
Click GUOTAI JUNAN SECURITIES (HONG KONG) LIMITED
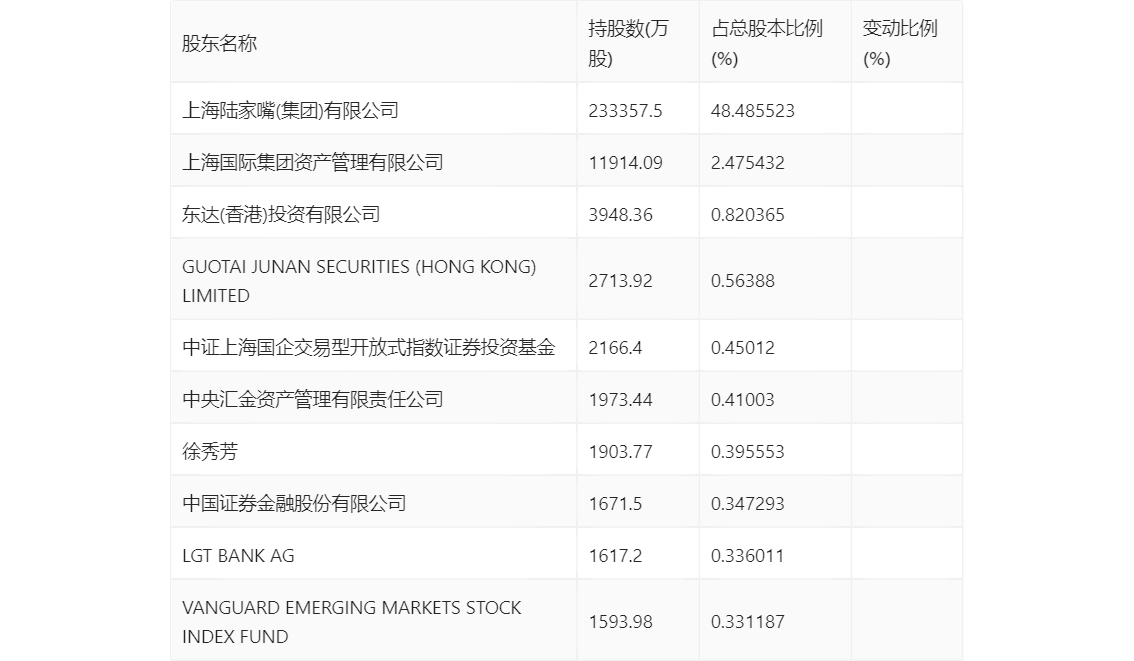point(359,281)
